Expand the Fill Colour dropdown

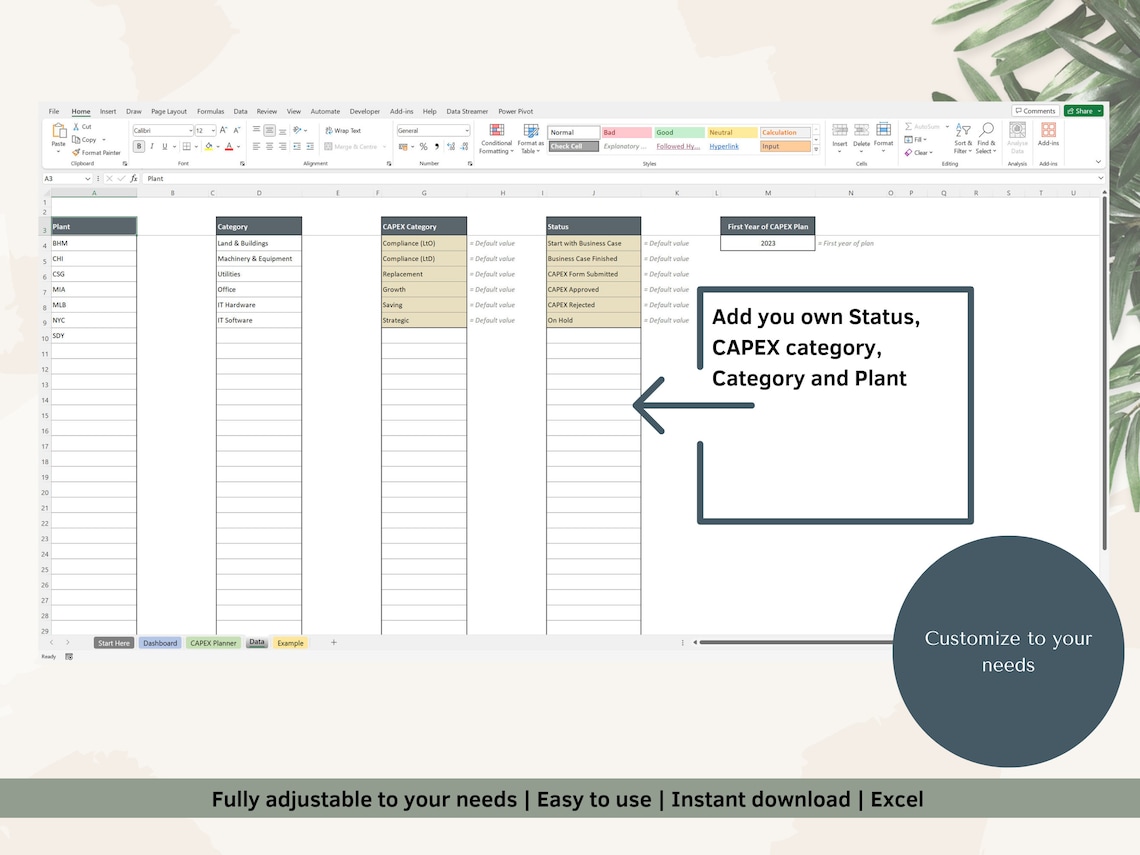tap(218, 145)
